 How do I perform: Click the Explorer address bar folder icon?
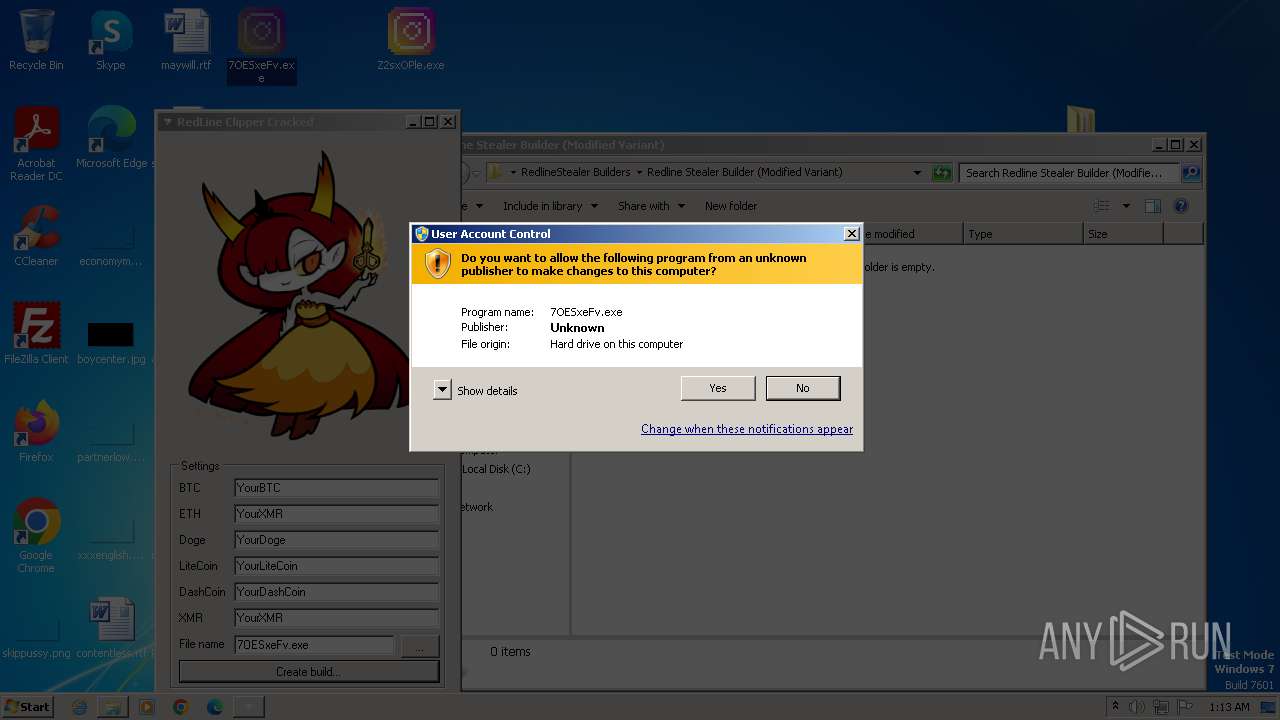495,172
